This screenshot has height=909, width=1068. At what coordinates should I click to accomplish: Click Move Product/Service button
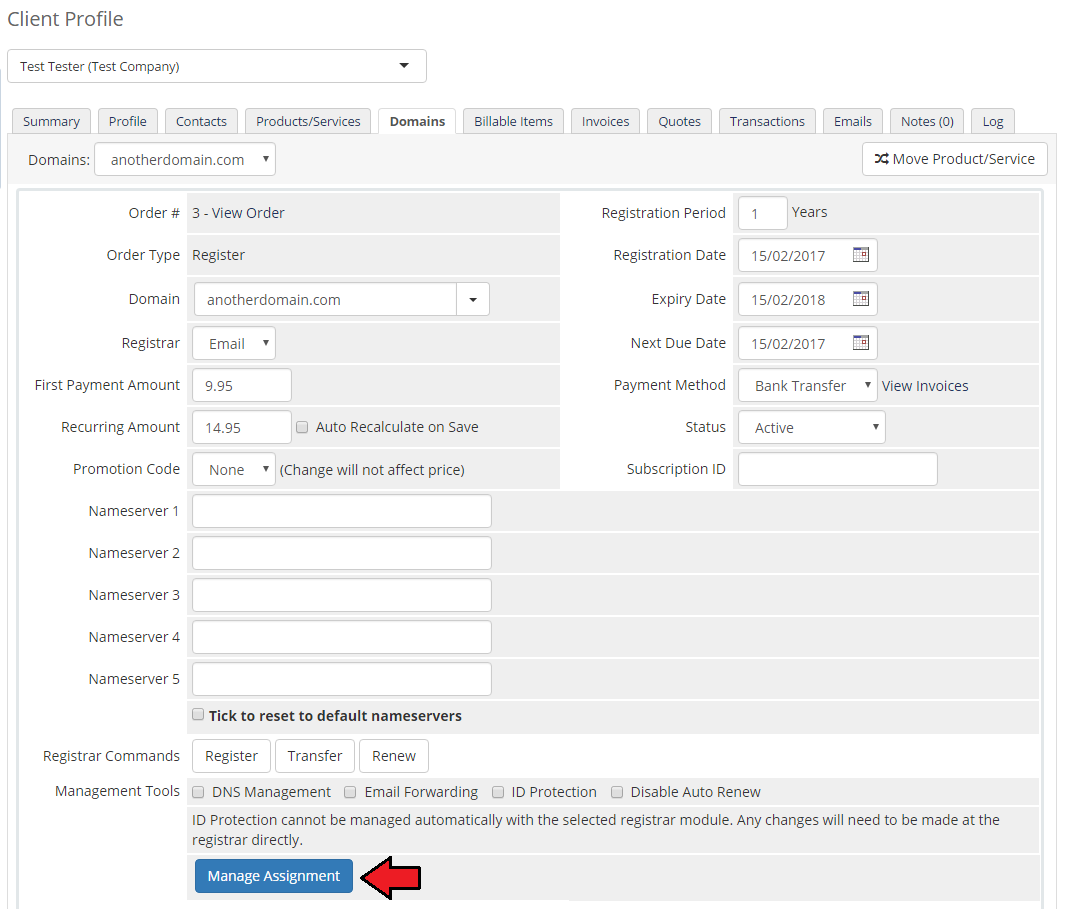coord(955,159)
